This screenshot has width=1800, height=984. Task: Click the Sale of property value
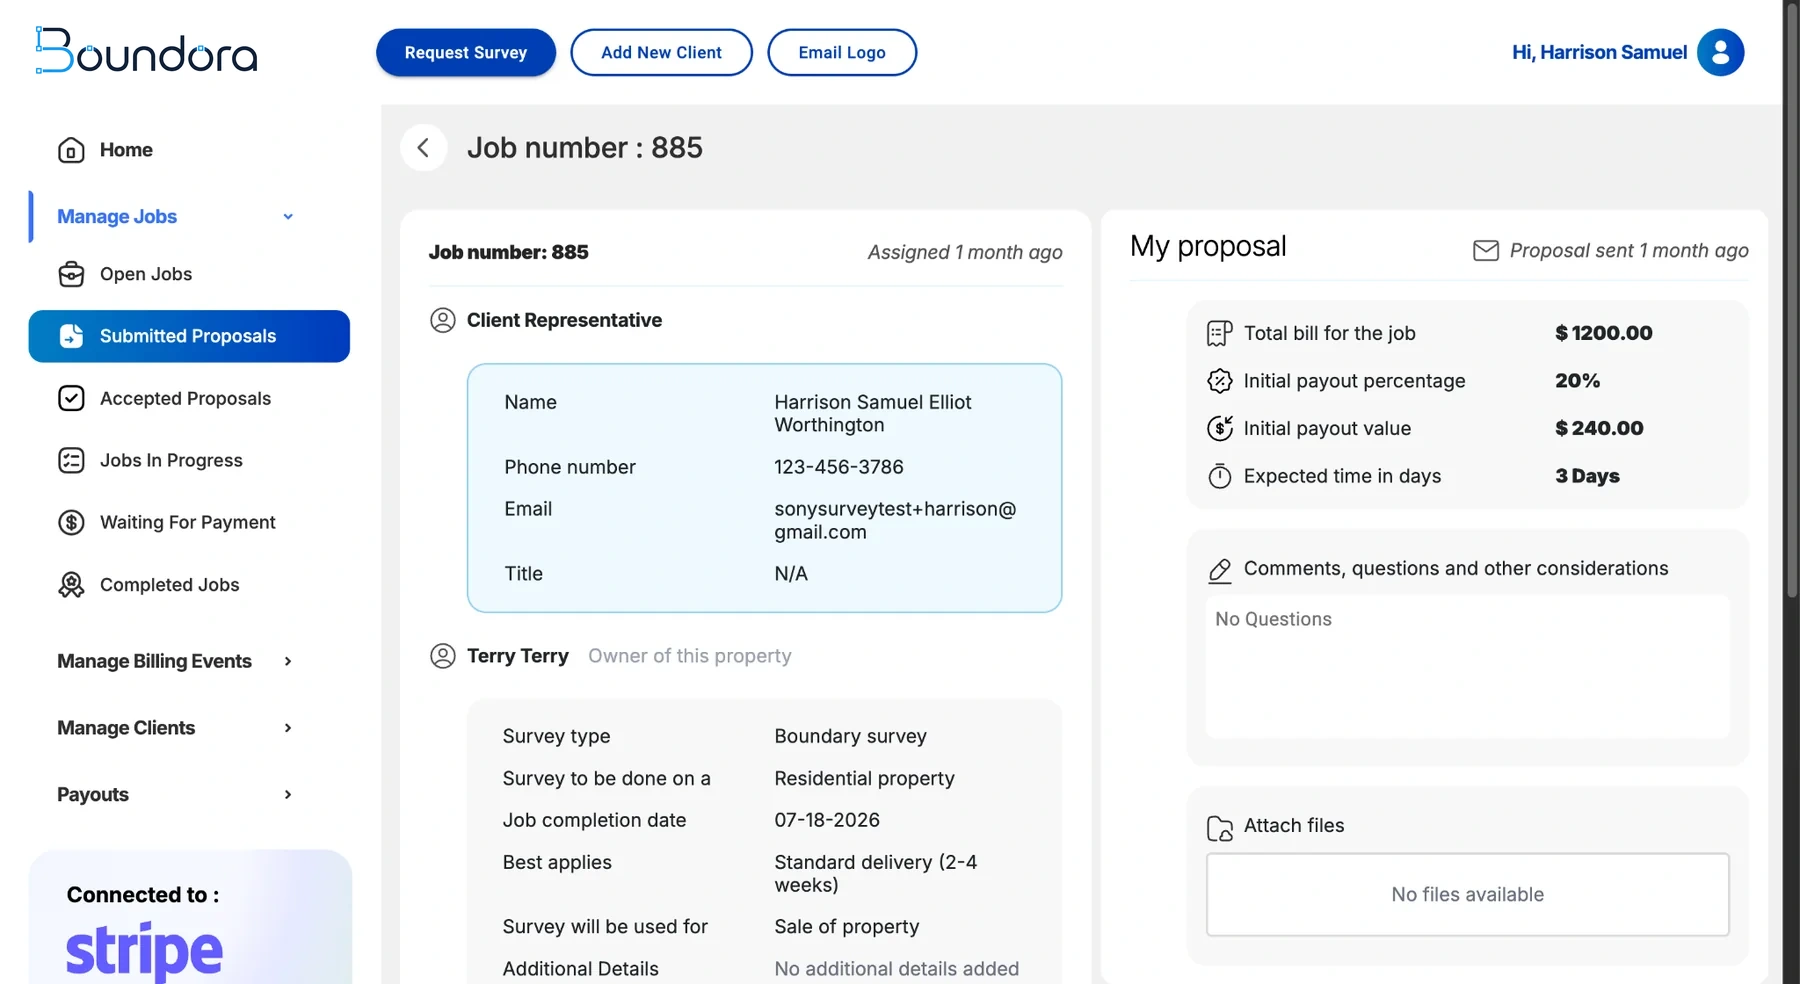847,927
